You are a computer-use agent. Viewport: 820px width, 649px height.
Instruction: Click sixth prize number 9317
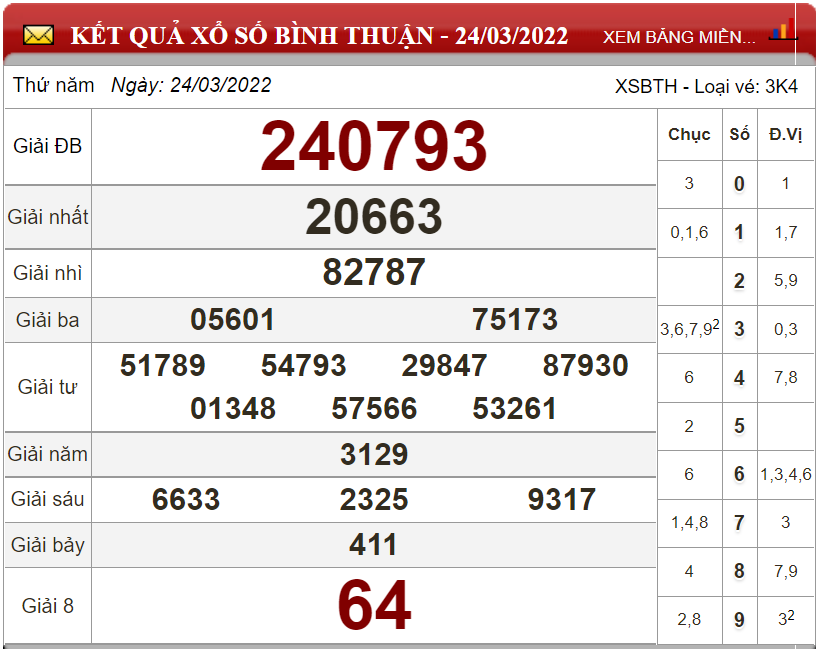click(x=561, y=500)
